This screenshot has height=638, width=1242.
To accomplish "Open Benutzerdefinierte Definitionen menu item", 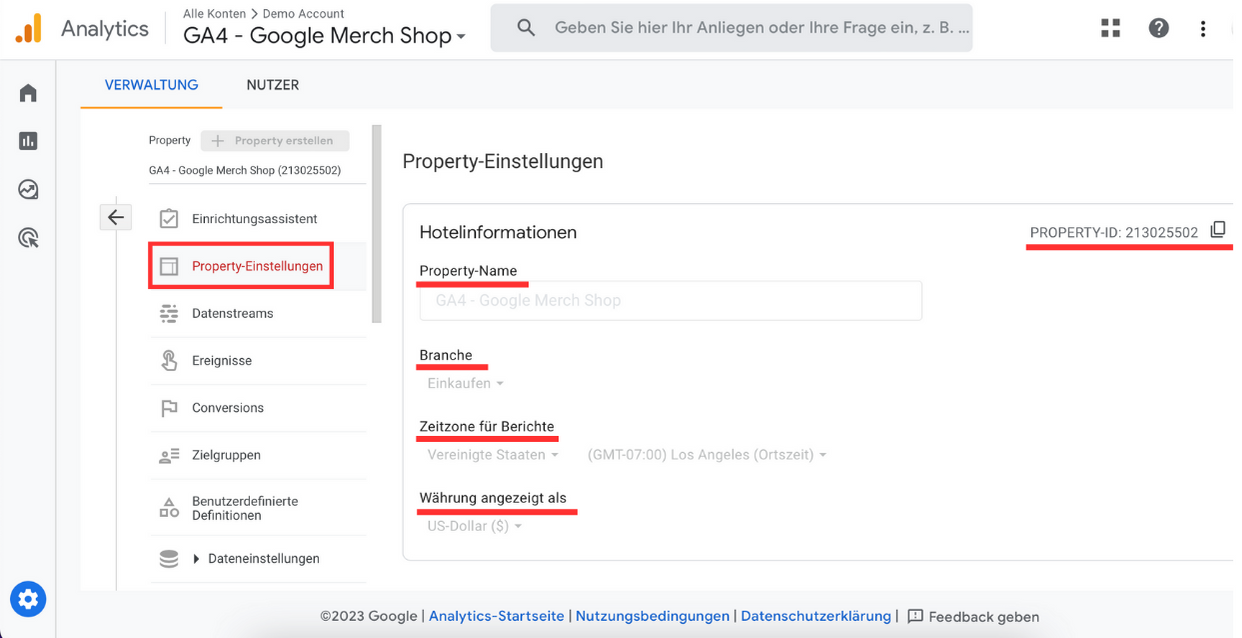I will 257,508.
